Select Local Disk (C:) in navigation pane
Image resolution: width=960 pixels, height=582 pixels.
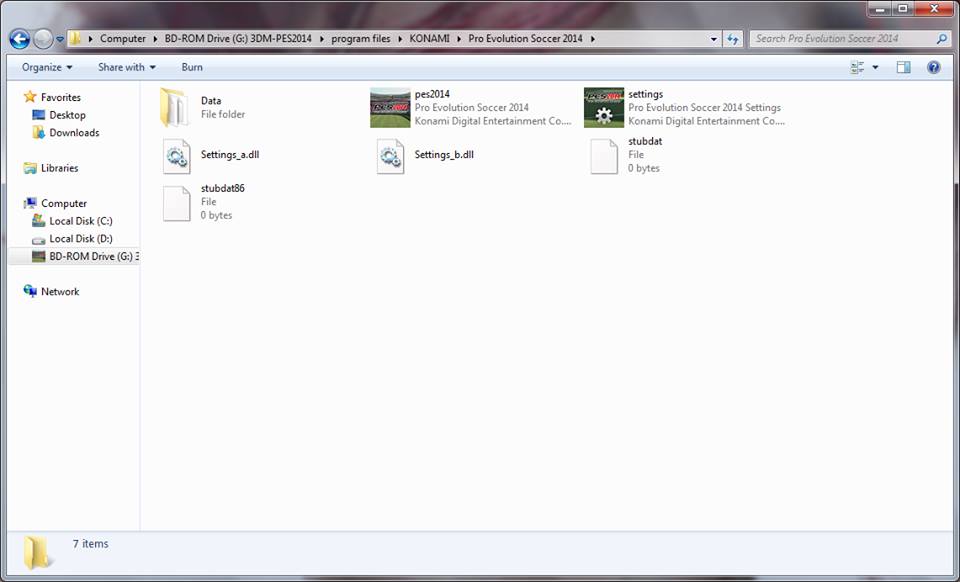(81, 222)
